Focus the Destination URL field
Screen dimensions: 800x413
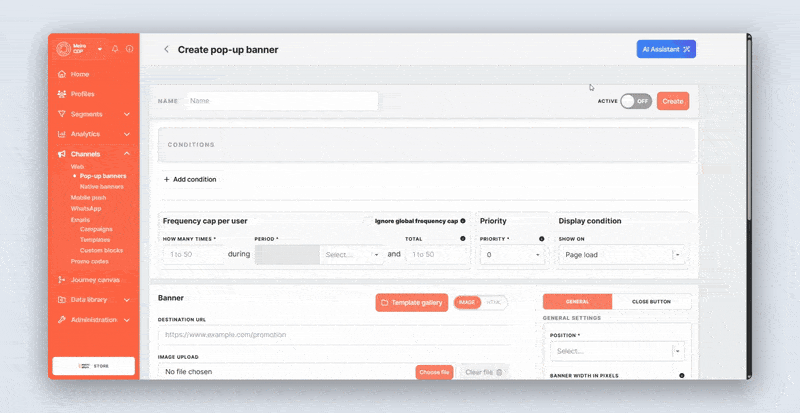coord(334,335)
